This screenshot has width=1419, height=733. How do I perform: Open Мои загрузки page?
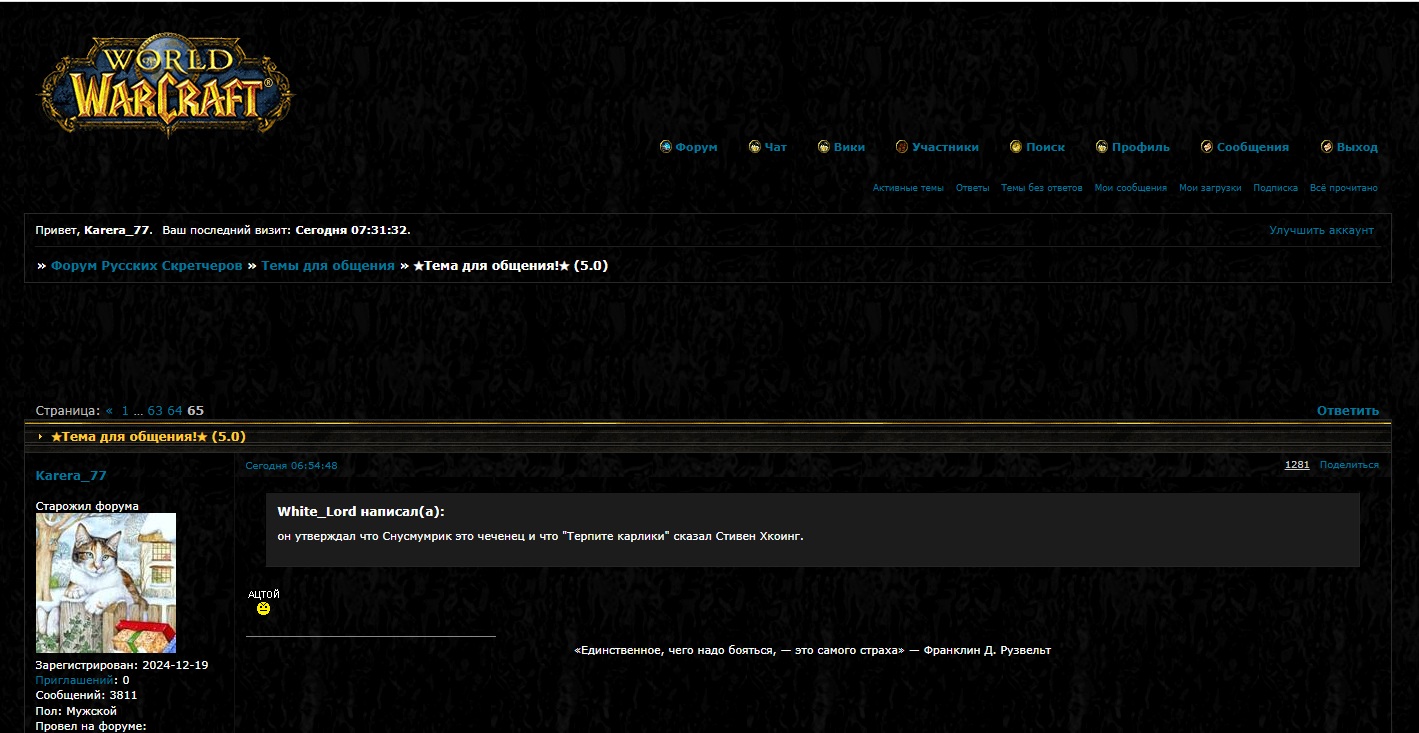(x=1209, y=188)
